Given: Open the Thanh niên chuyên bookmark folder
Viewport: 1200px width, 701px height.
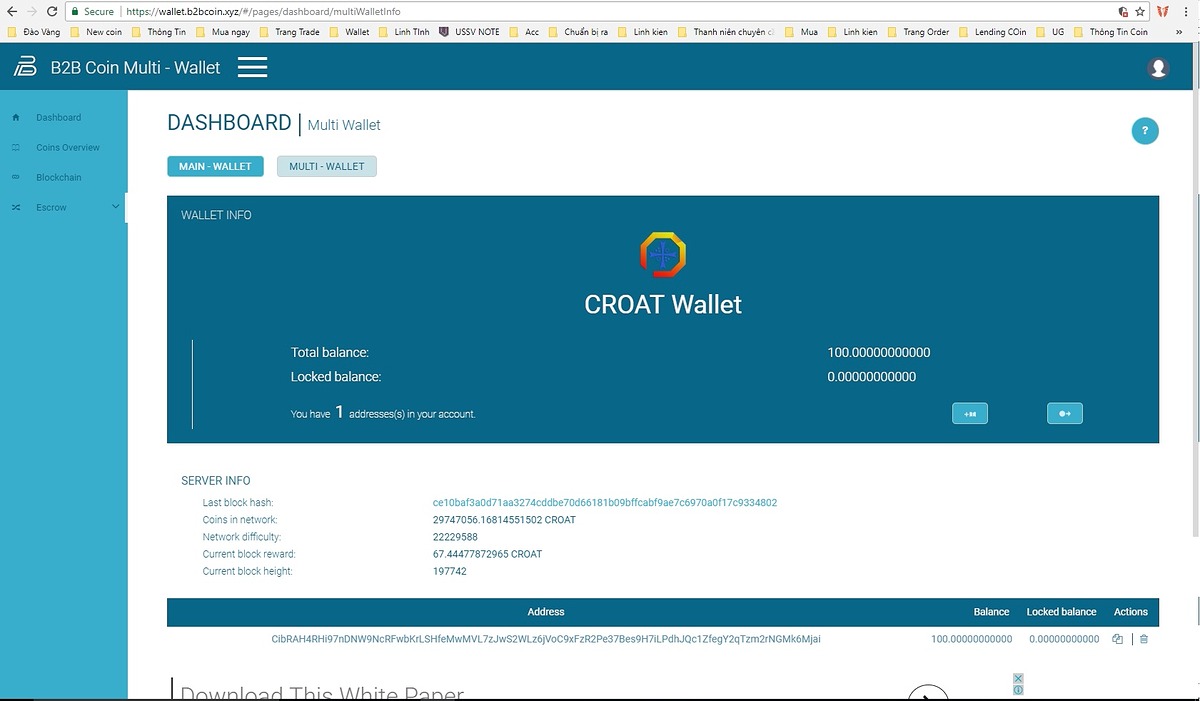Looking at the screenshot, I should (726, 32).
